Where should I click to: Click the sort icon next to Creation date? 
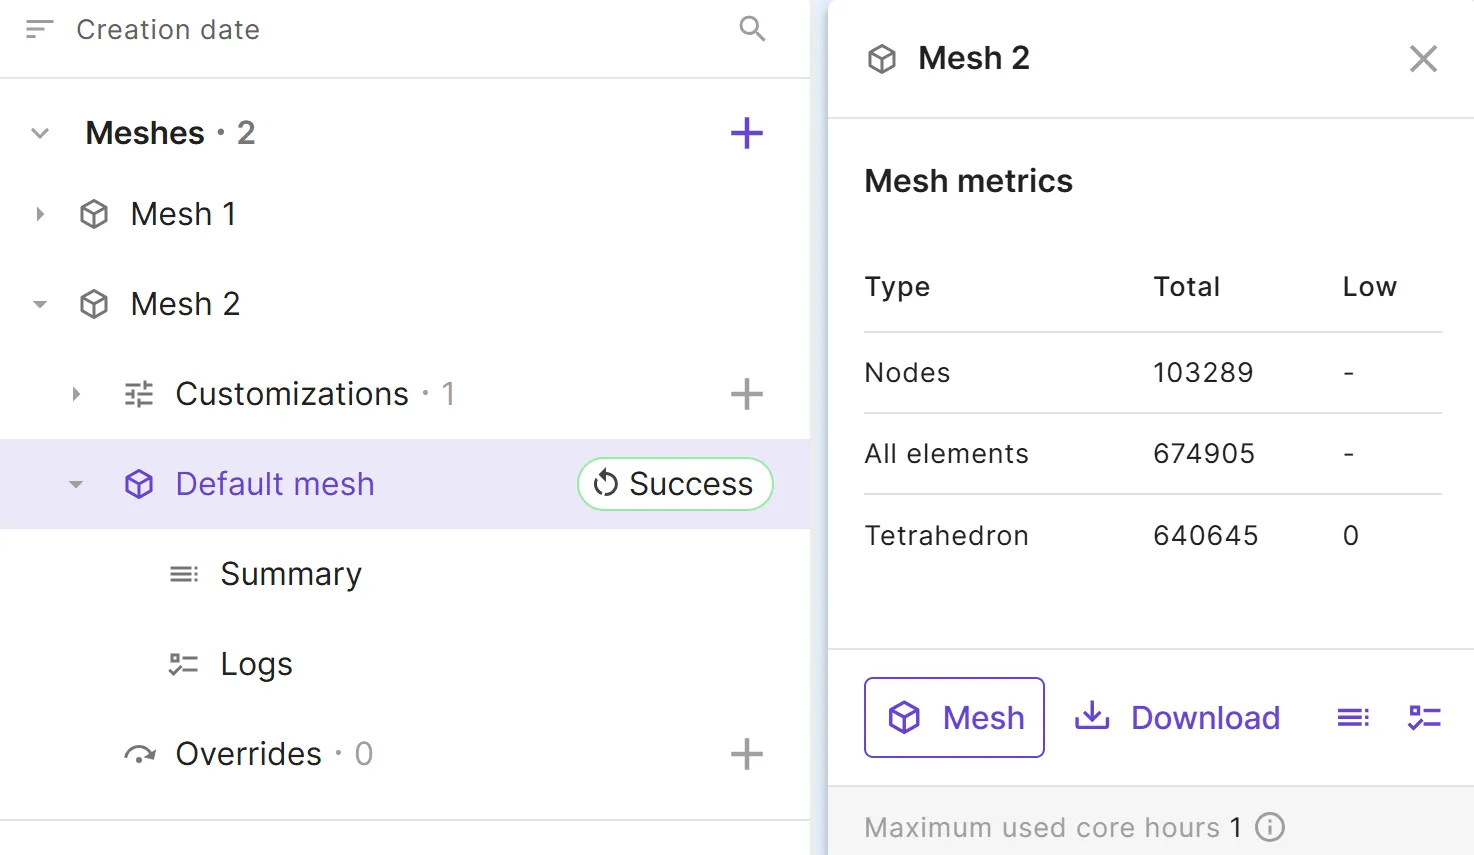coord(39,29)
